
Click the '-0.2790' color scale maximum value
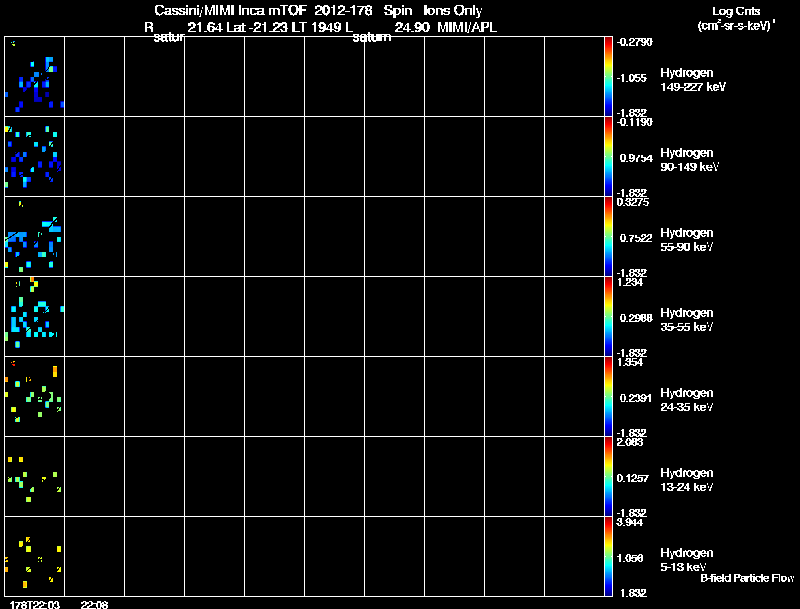(635, 42)
